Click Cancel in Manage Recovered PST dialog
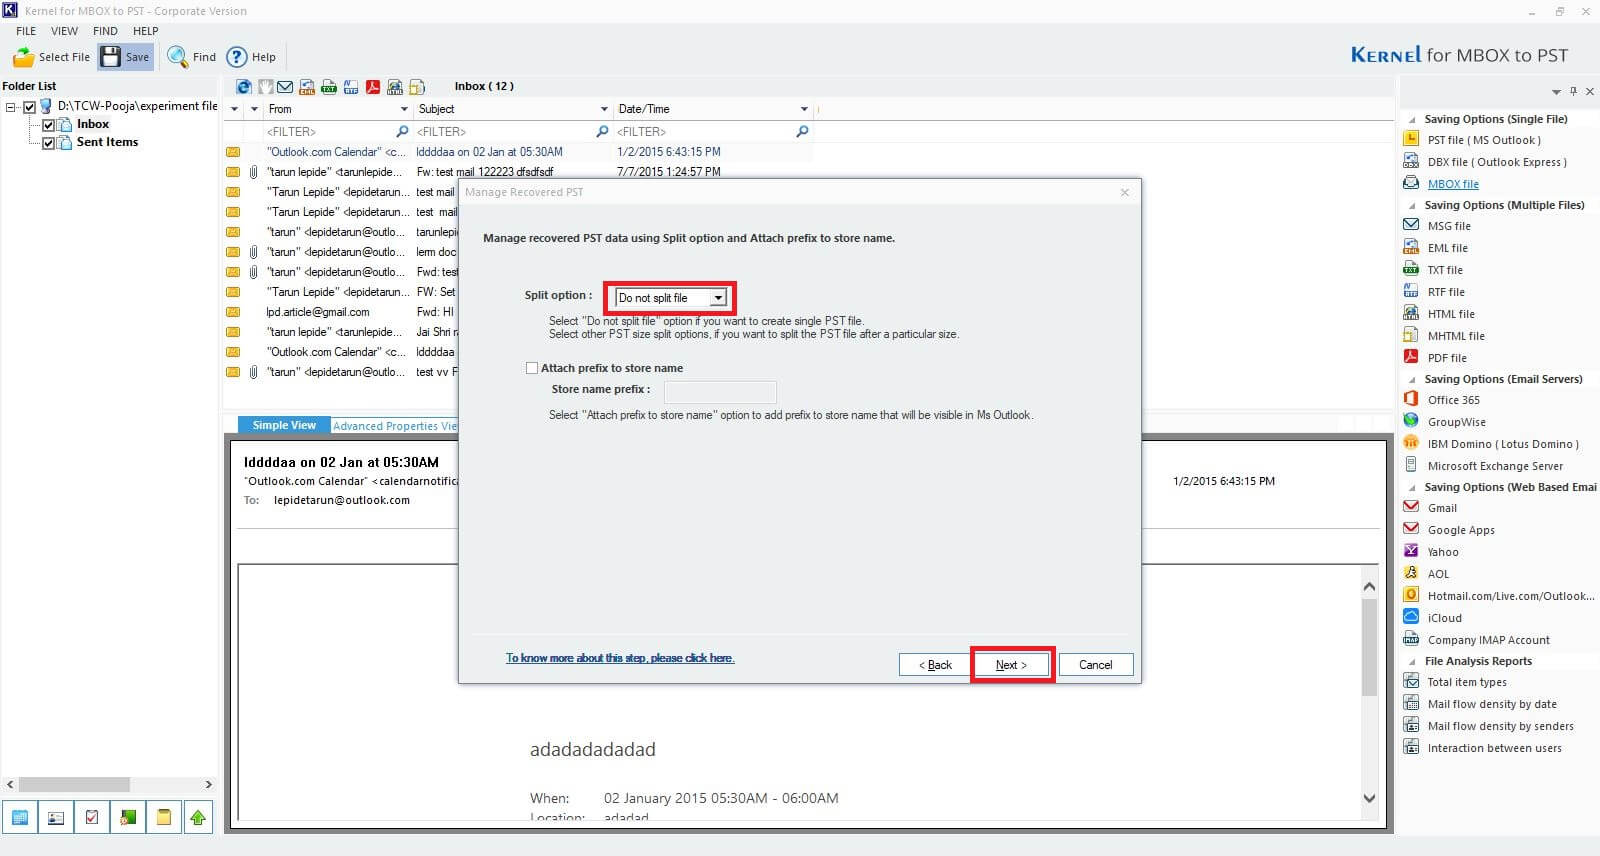 (1095, 665)
